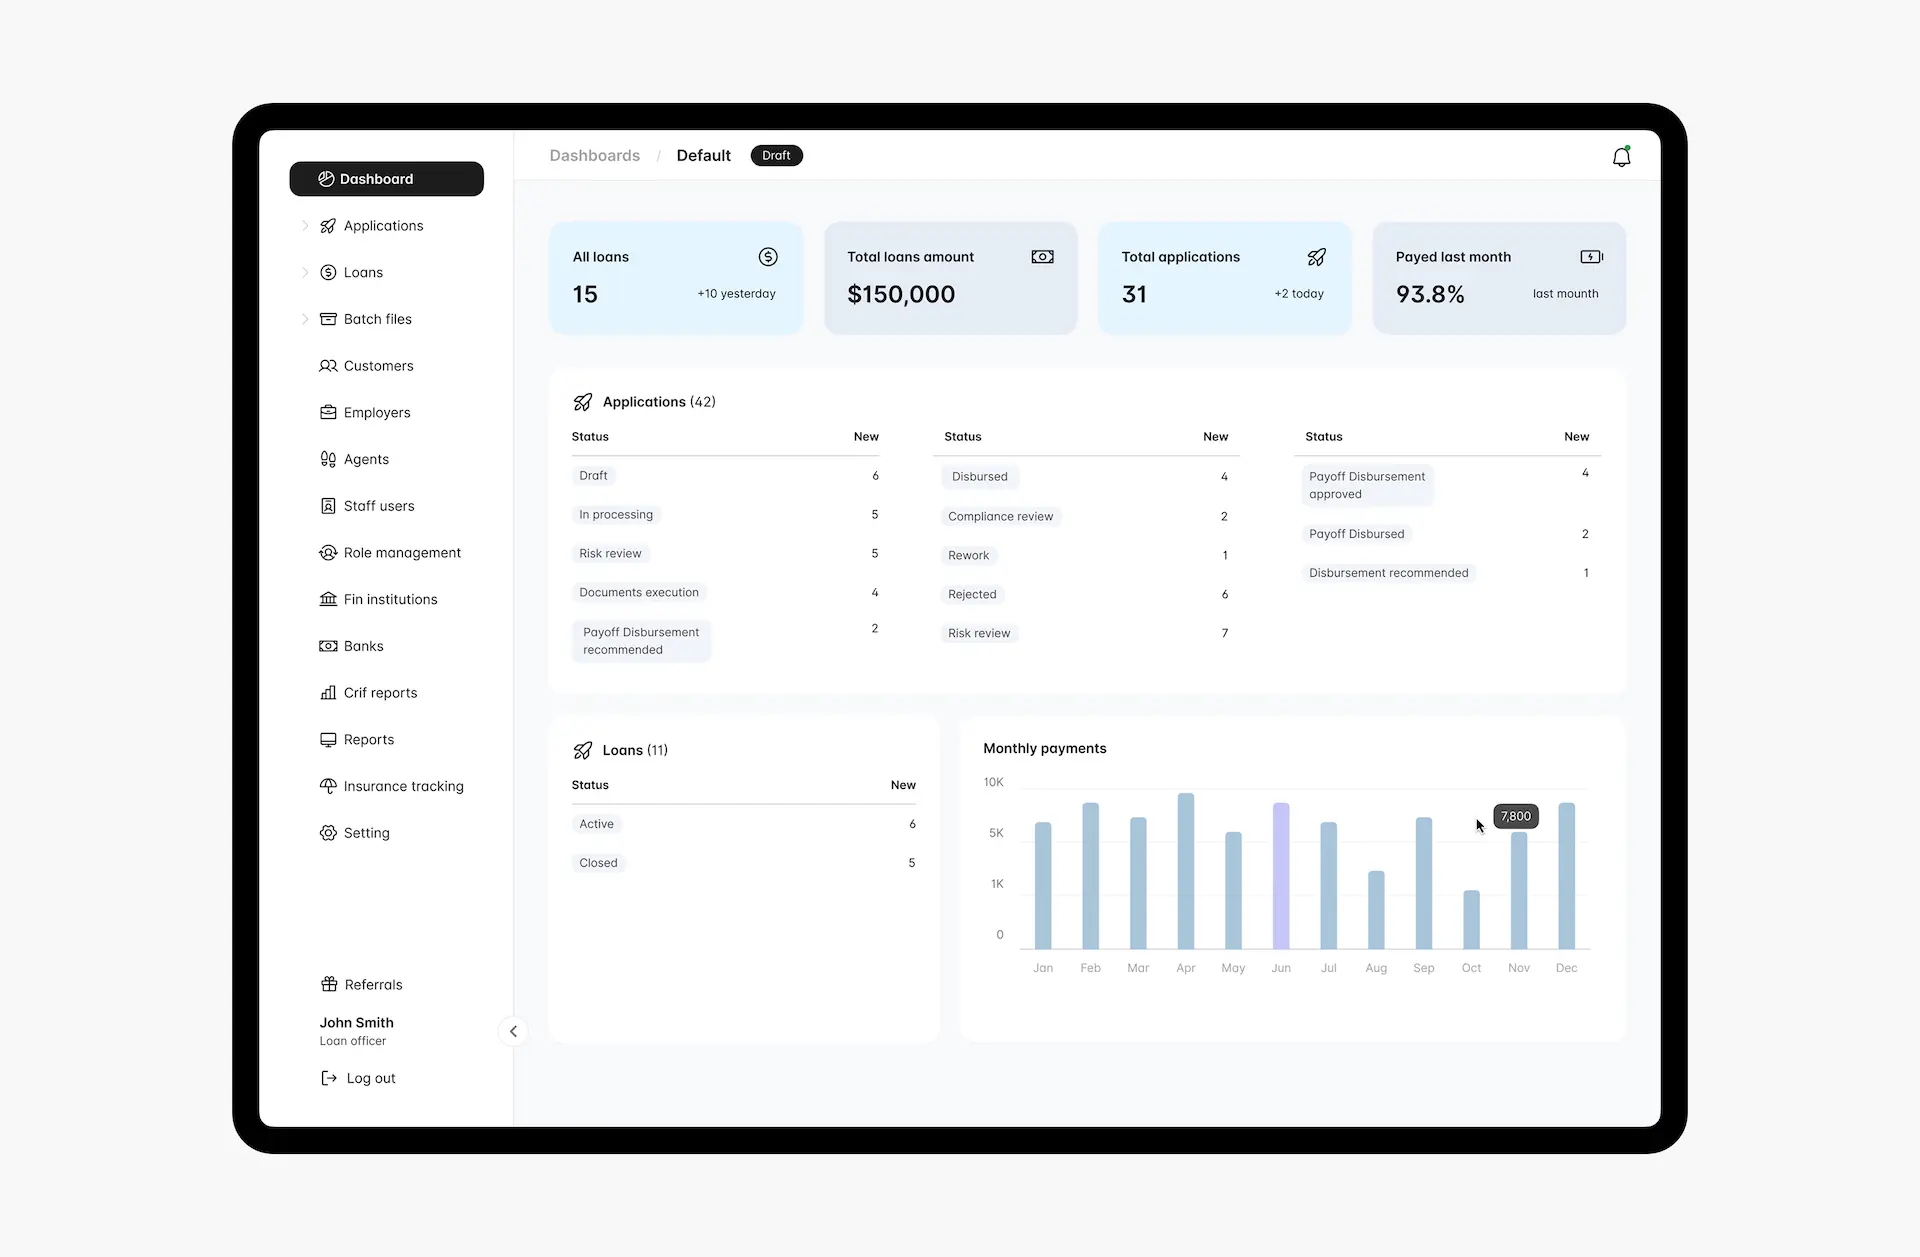Click the Active loans status chip
Viewport: 1920px width, 1257px height.
(596, 823)
